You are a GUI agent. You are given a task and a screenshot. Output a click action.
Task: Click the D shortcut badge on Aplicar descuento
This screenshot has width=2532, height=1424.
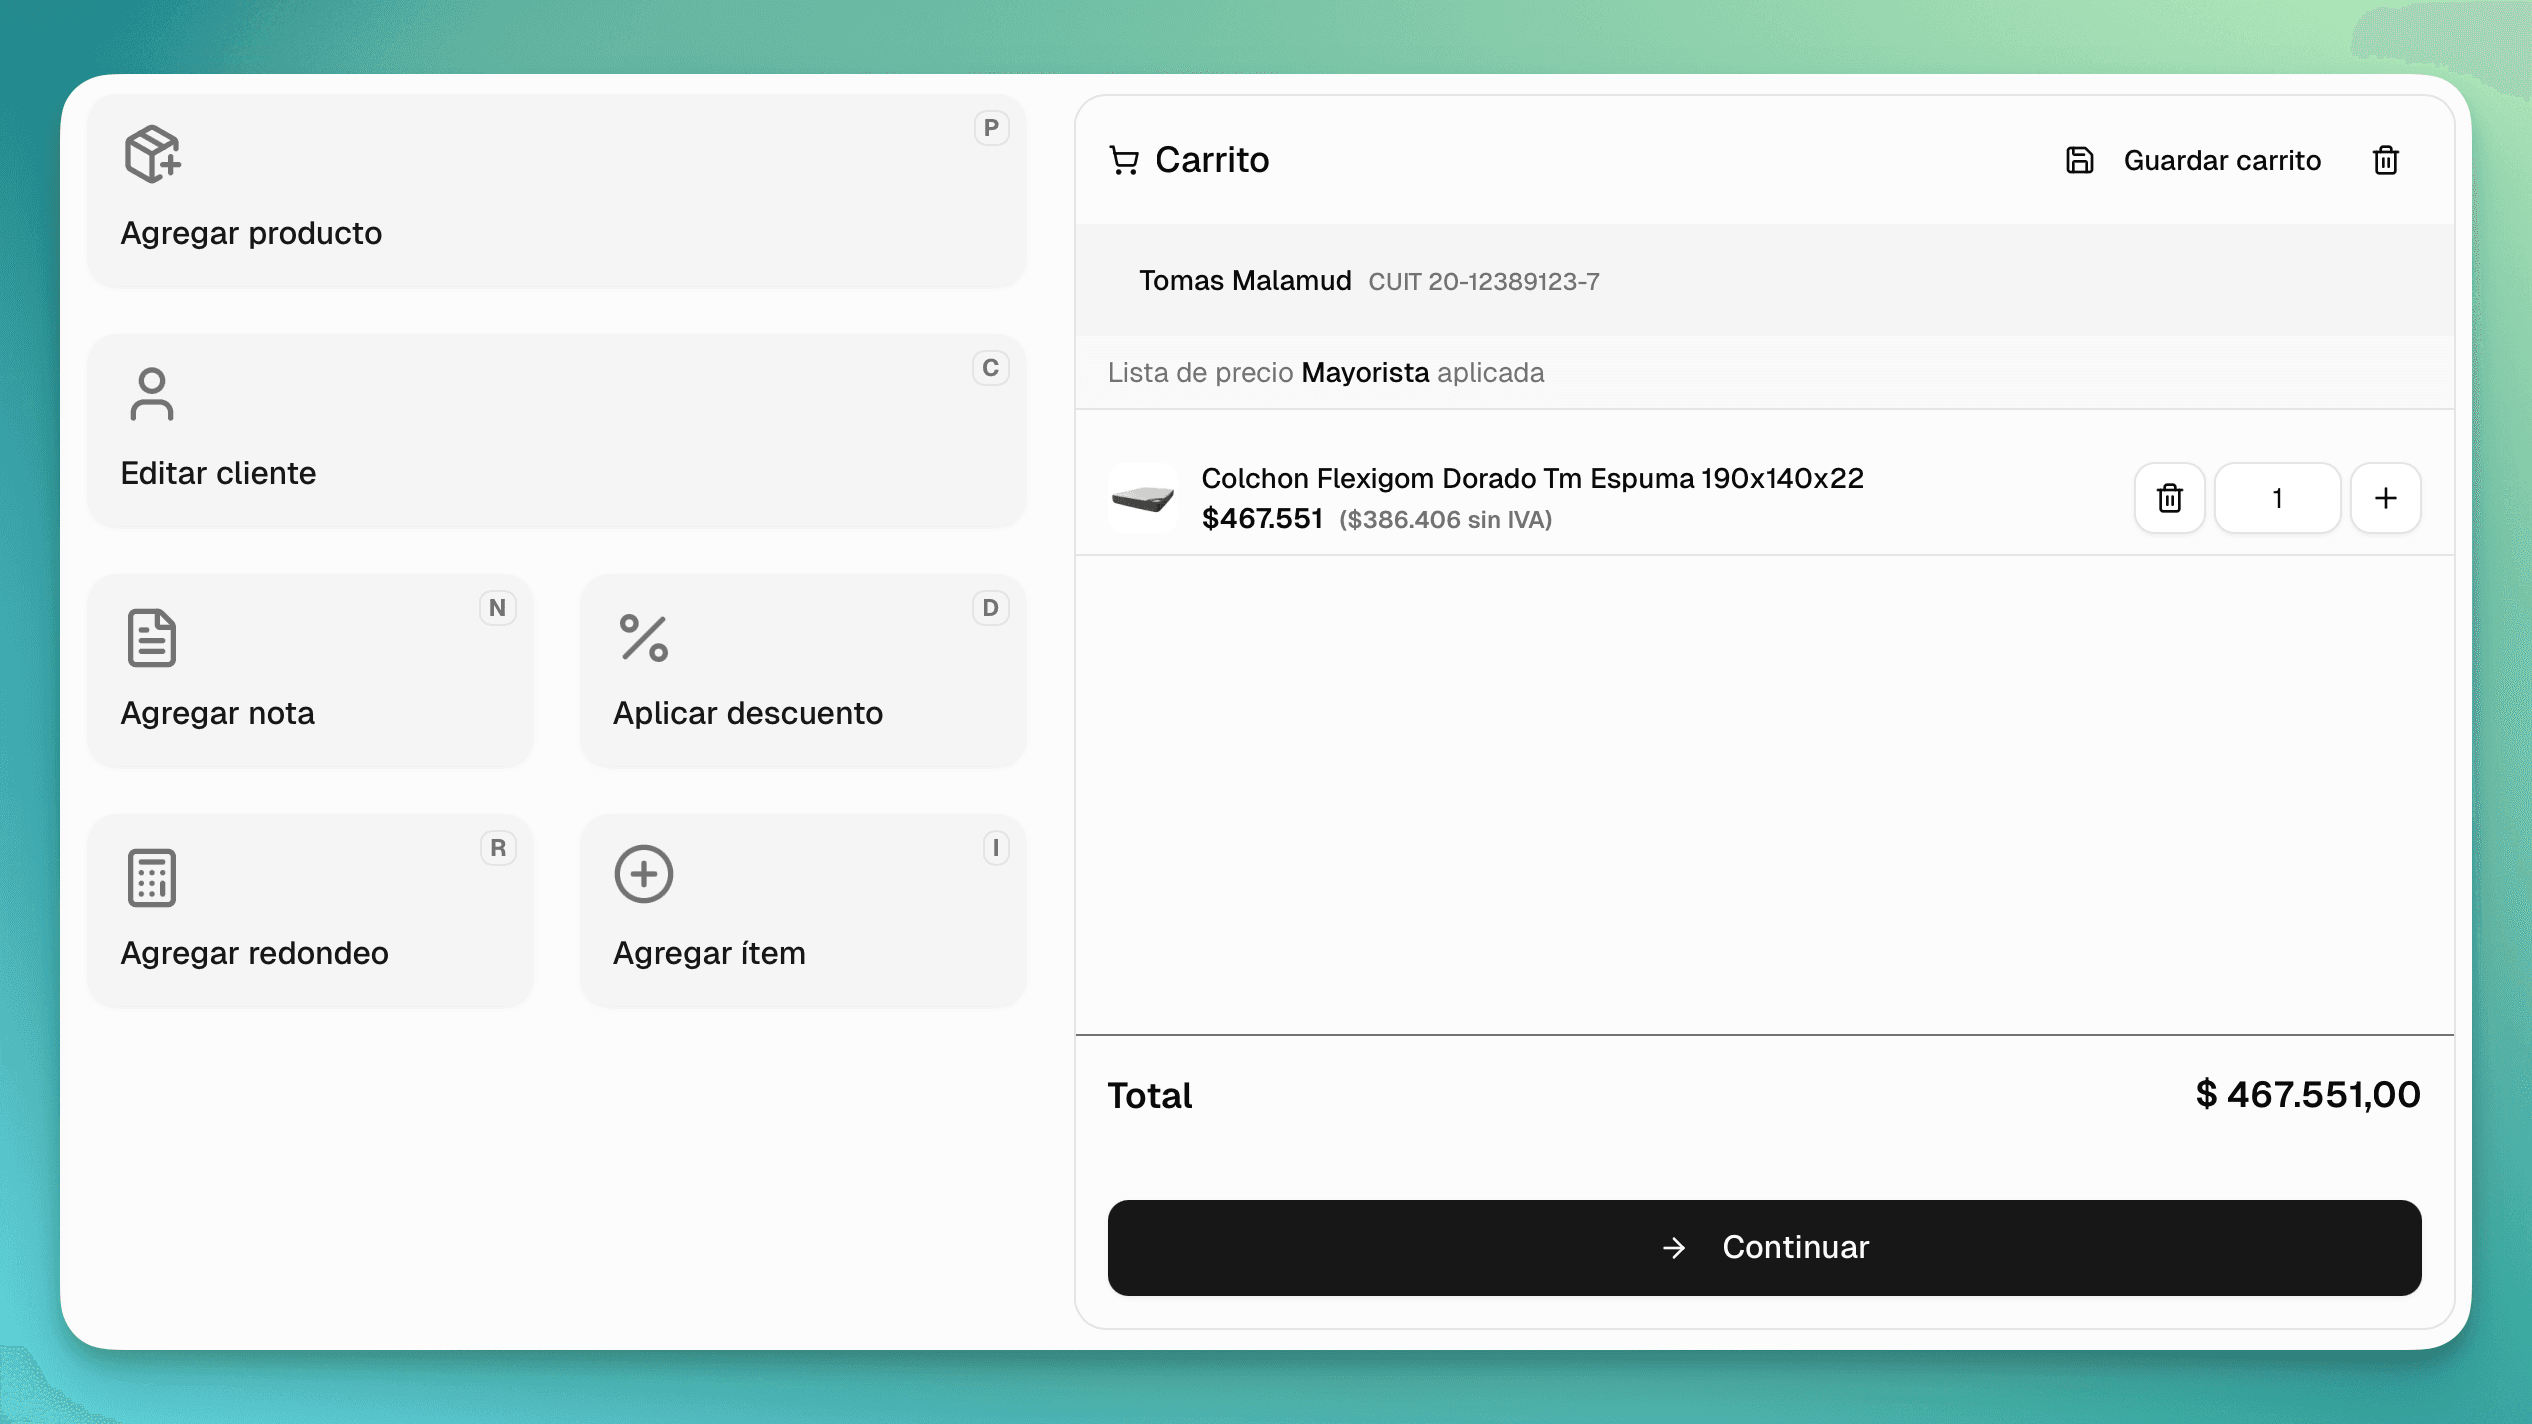point(990,608)
